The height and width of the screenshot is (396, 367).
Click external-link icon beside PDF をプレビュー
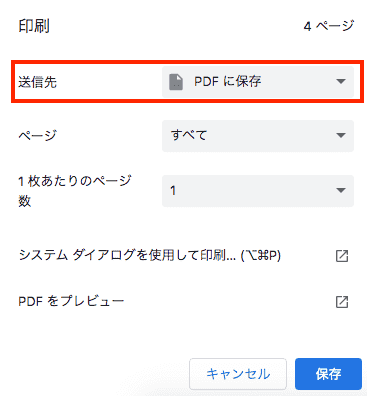(x=342, y=302)
